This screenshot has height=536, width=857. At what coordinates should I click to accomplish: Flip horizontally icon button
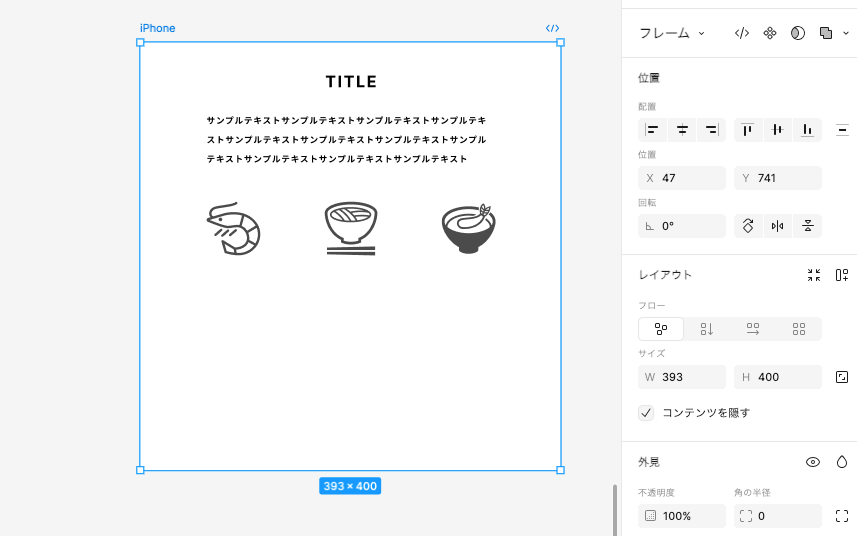click(x=777, y=226)
